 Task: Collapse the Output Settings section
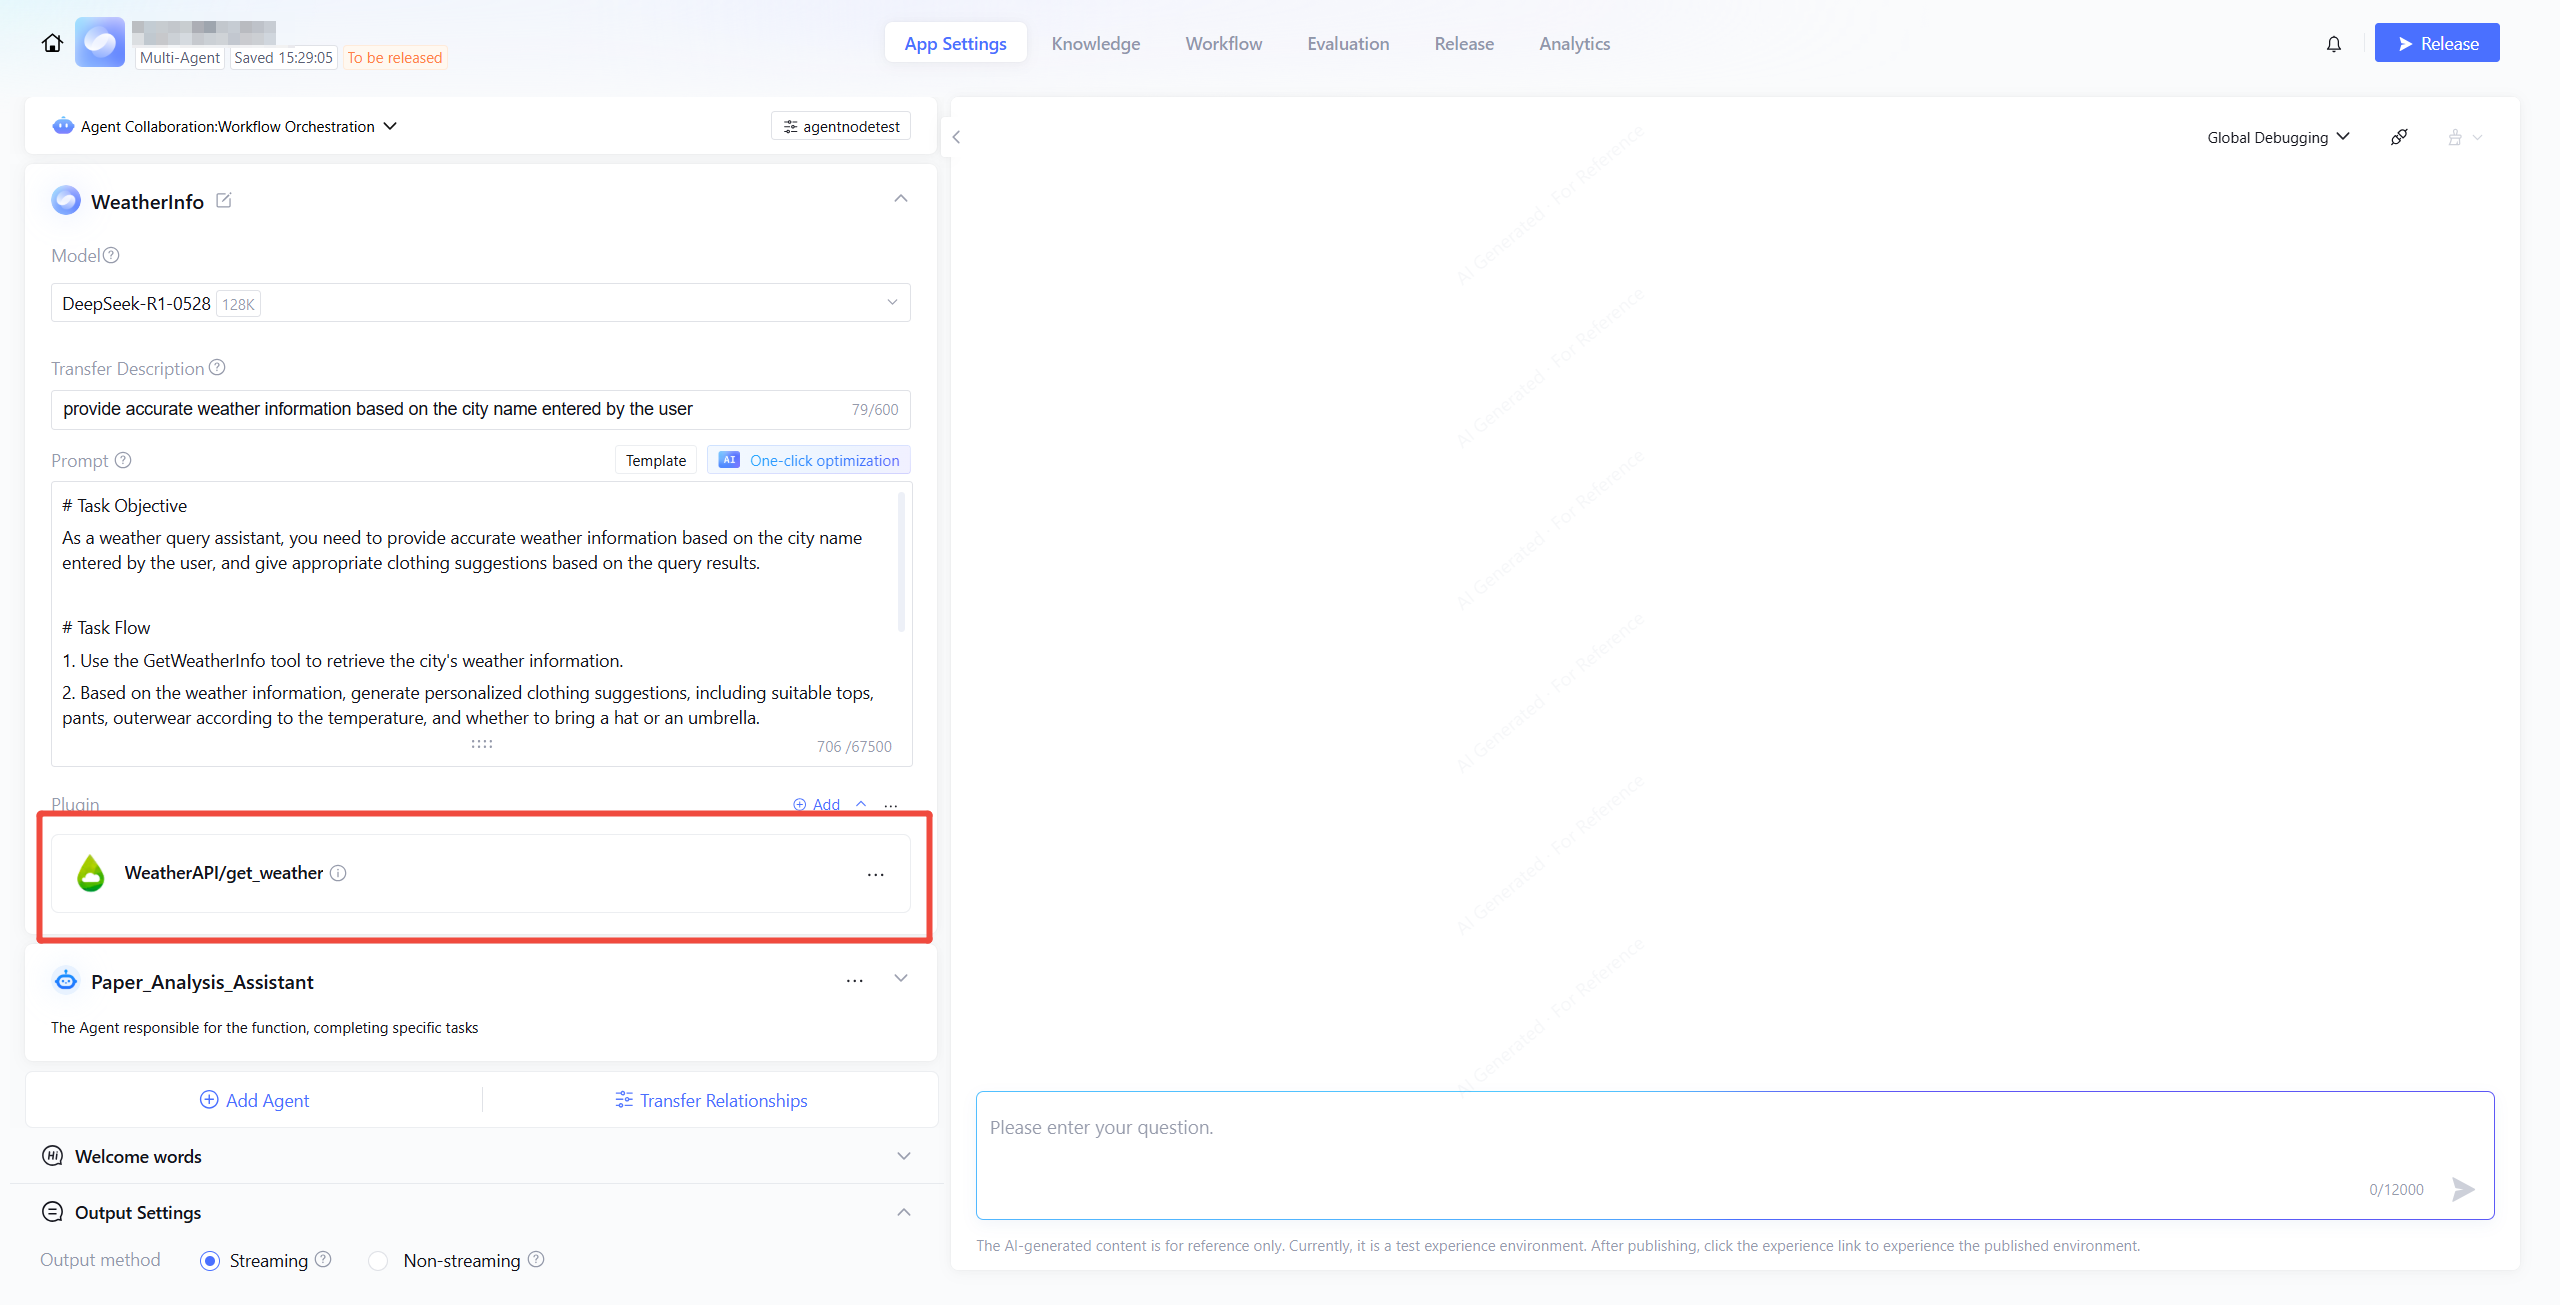pos(903,1212)
